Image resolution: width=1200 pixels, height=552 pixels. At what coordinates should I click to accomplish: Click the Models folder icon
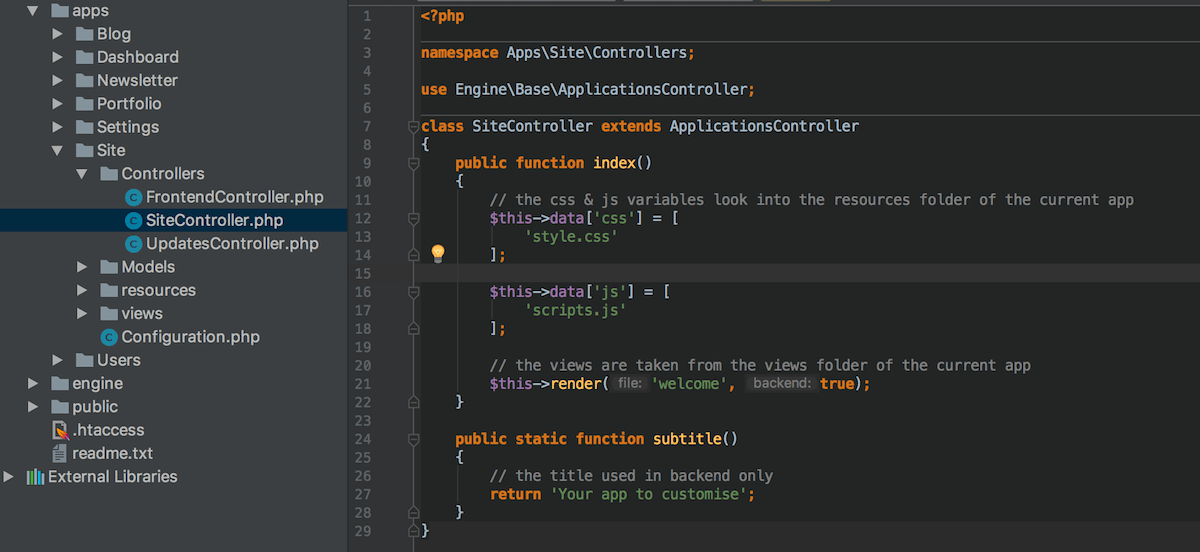(108, 267)
